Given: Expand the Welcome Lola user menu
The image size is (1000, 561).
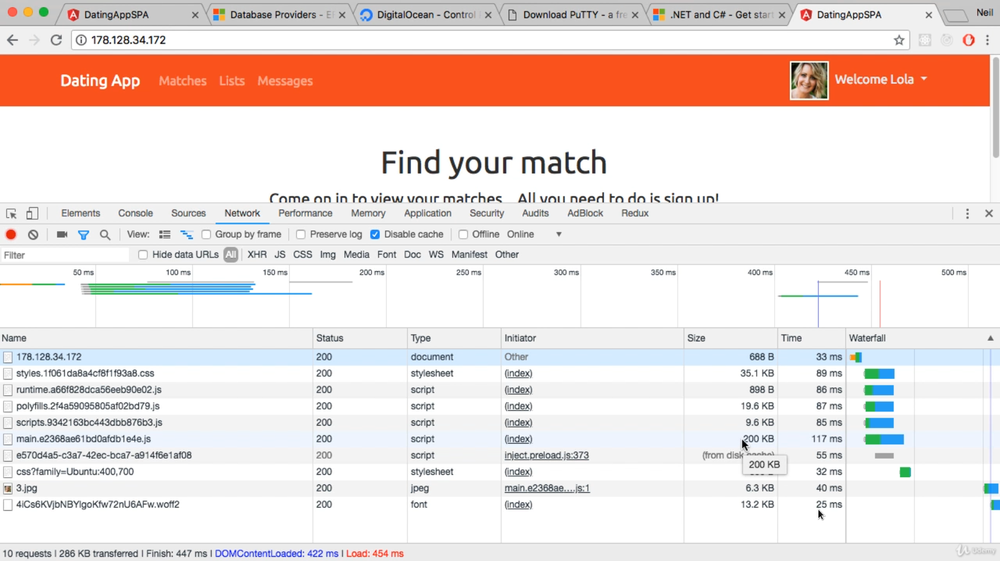Looking at the screenshot, I should pos(881,80).
